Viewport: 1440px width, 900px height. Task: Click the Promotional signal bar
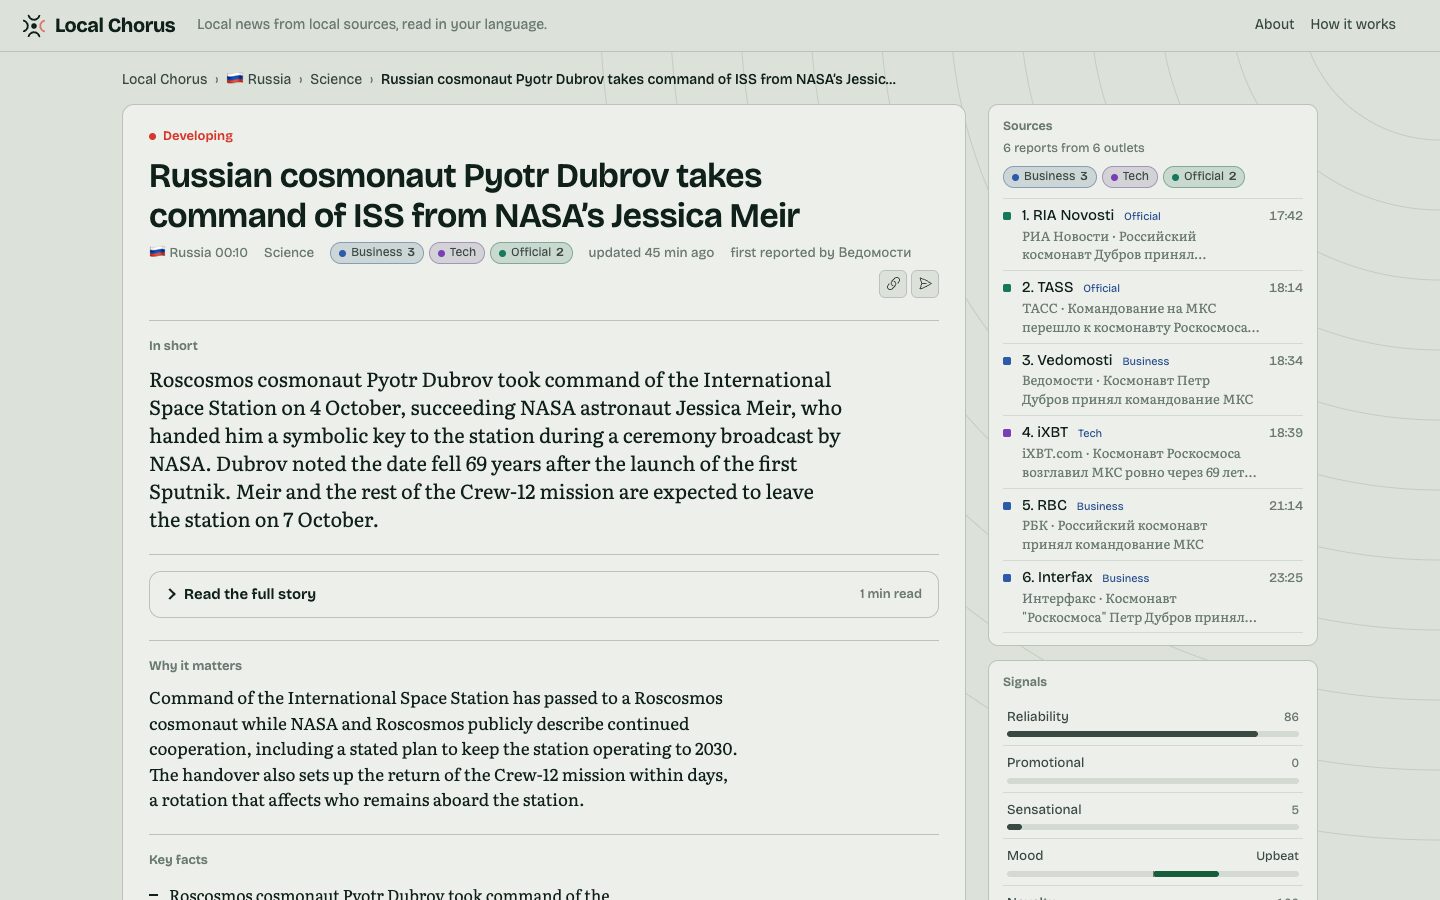point(1153,781)
